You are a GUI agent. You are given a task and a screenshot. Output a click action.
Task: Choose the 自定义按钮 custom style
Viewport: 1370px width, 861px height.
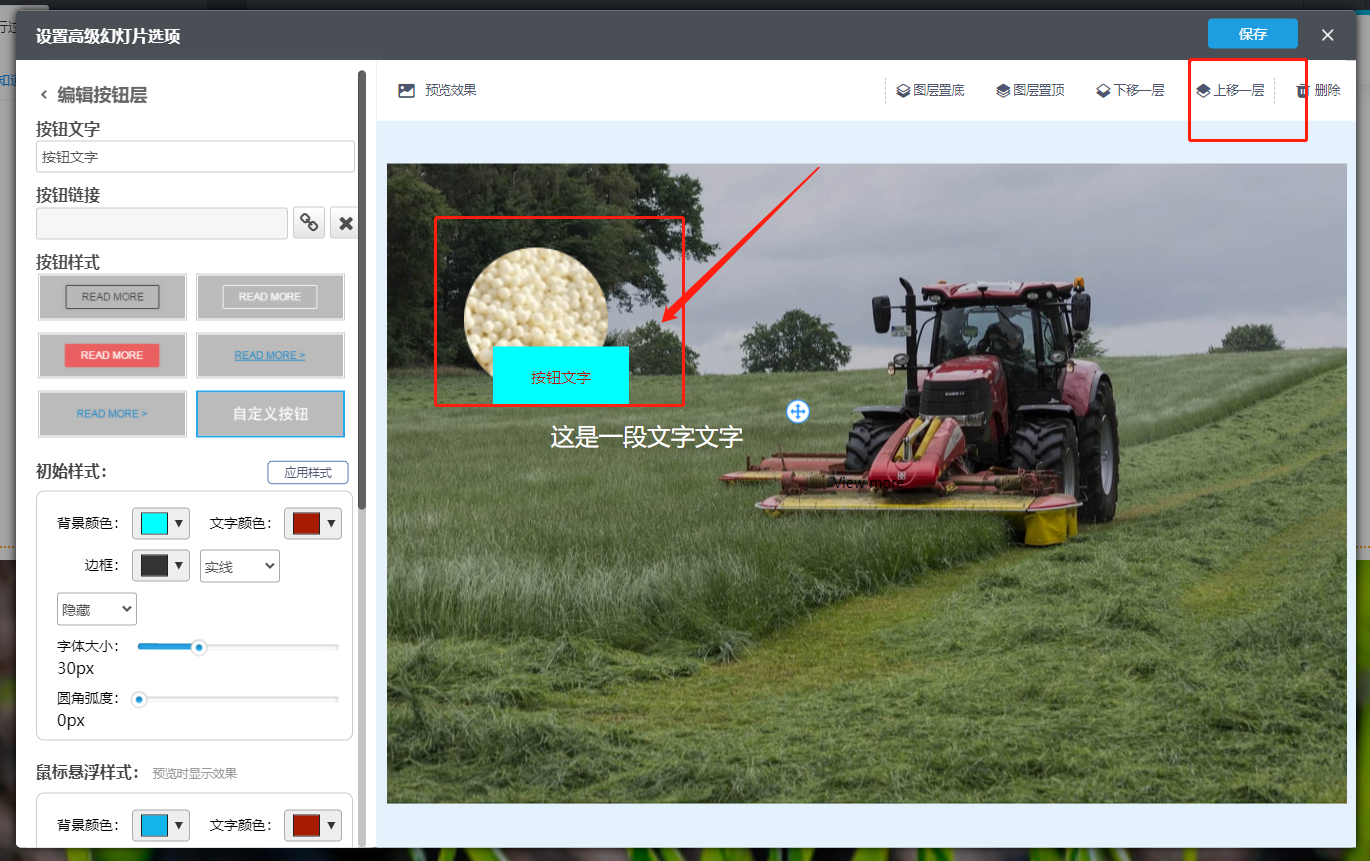(x=270, y=414)
